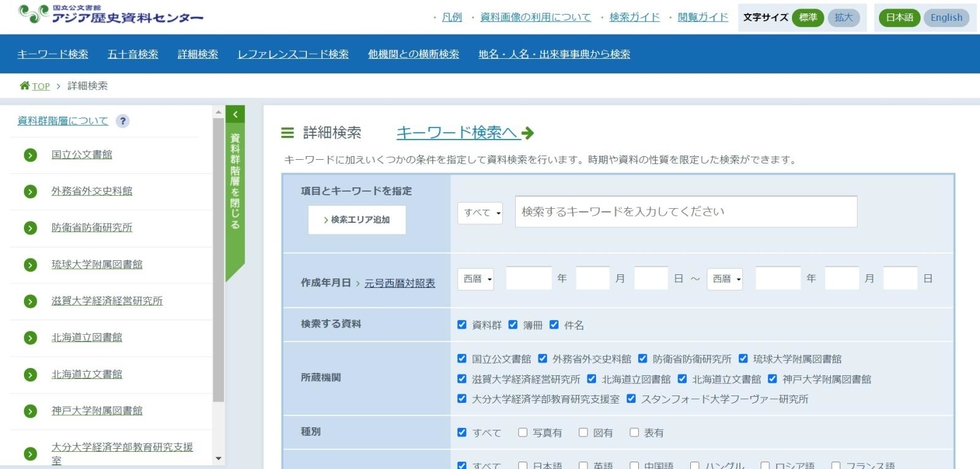Screen dimensions: 980x469
Task: Open the end date 西暦 era dropdown
Action: pyautogui.click(x=725, y=279)
